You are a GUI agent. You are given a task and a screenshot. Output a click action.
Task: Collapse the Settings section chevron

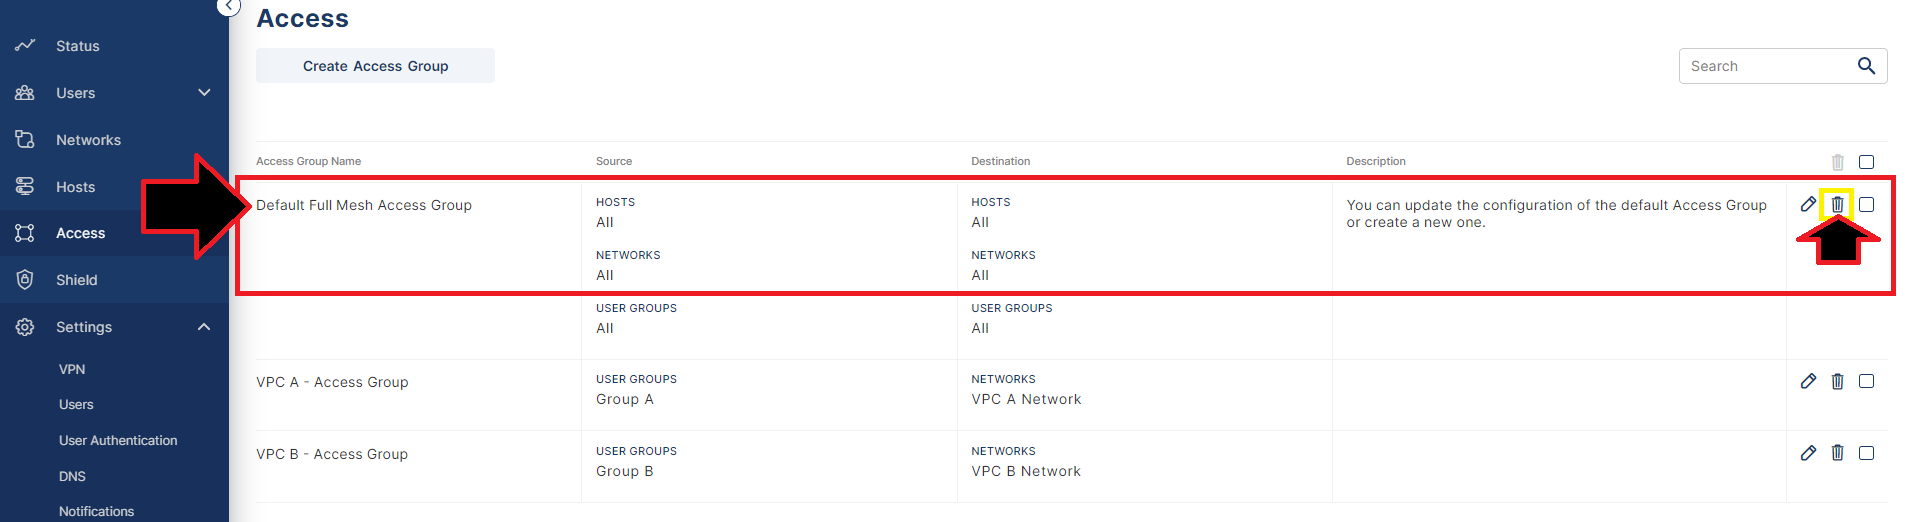204,327
